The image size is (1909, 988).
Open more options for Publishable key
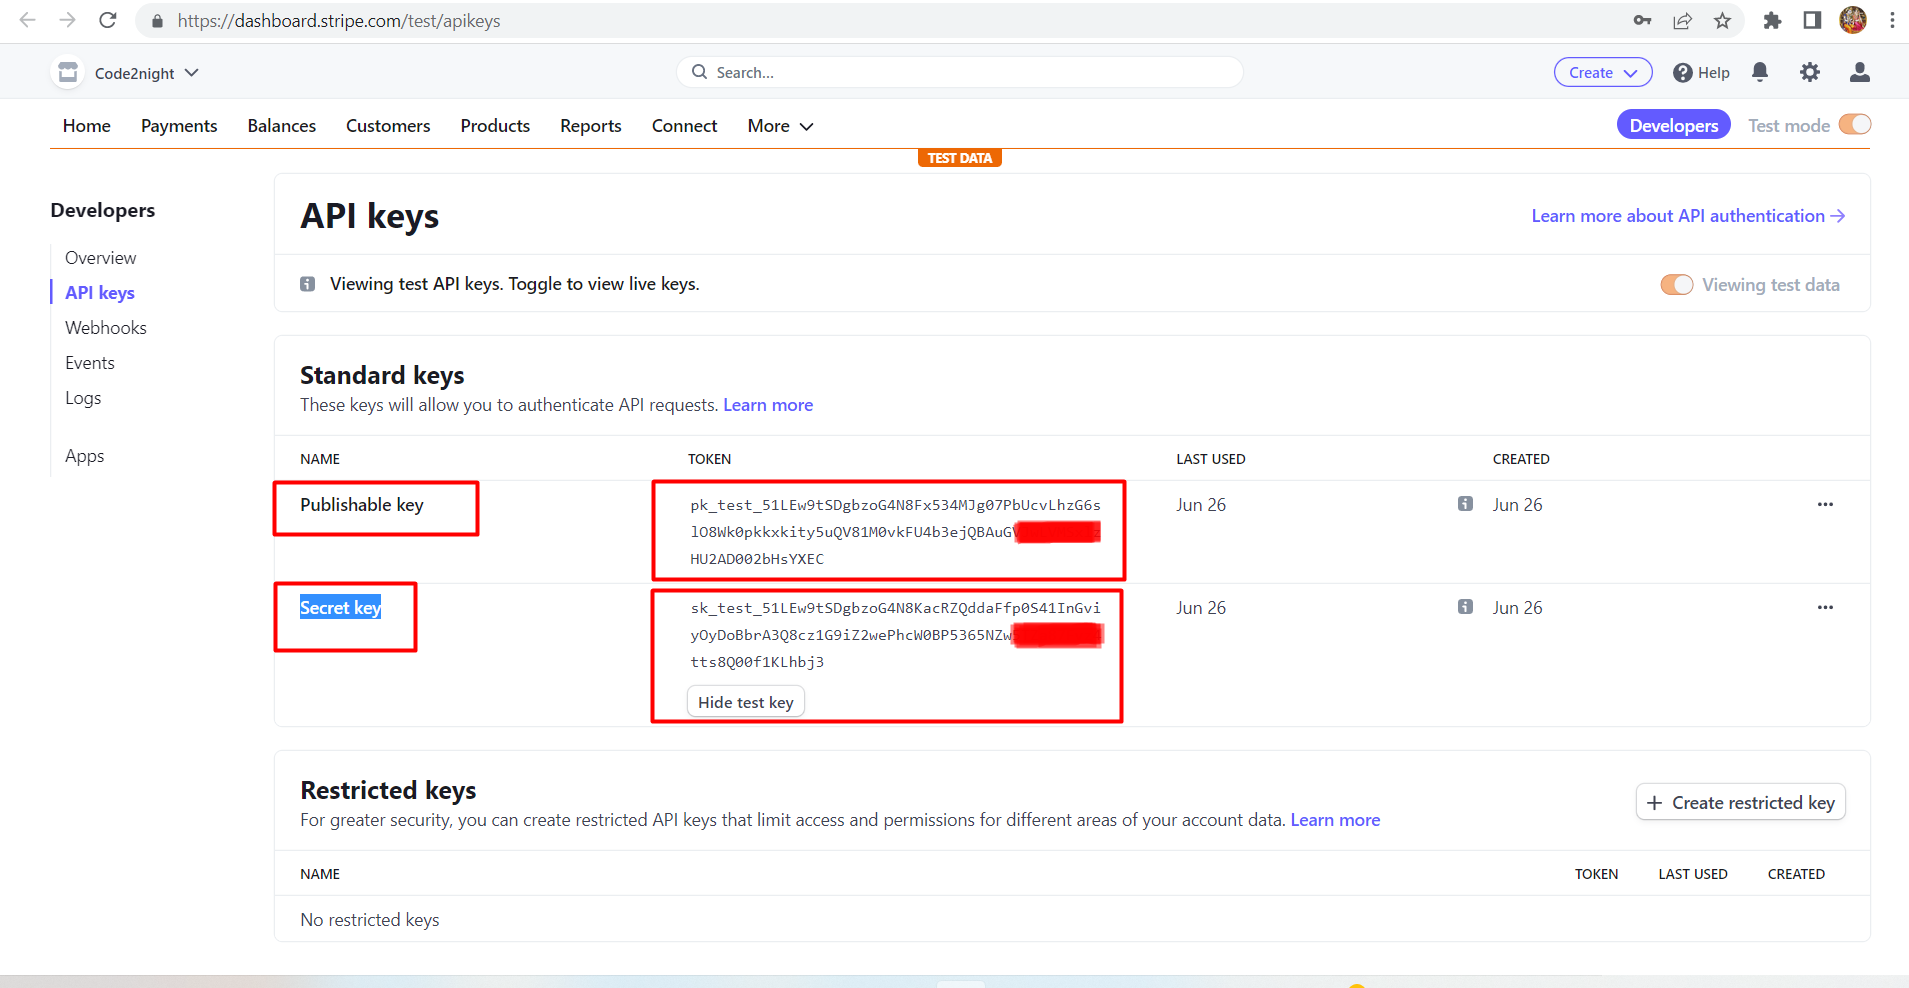tap(1825, 504)
